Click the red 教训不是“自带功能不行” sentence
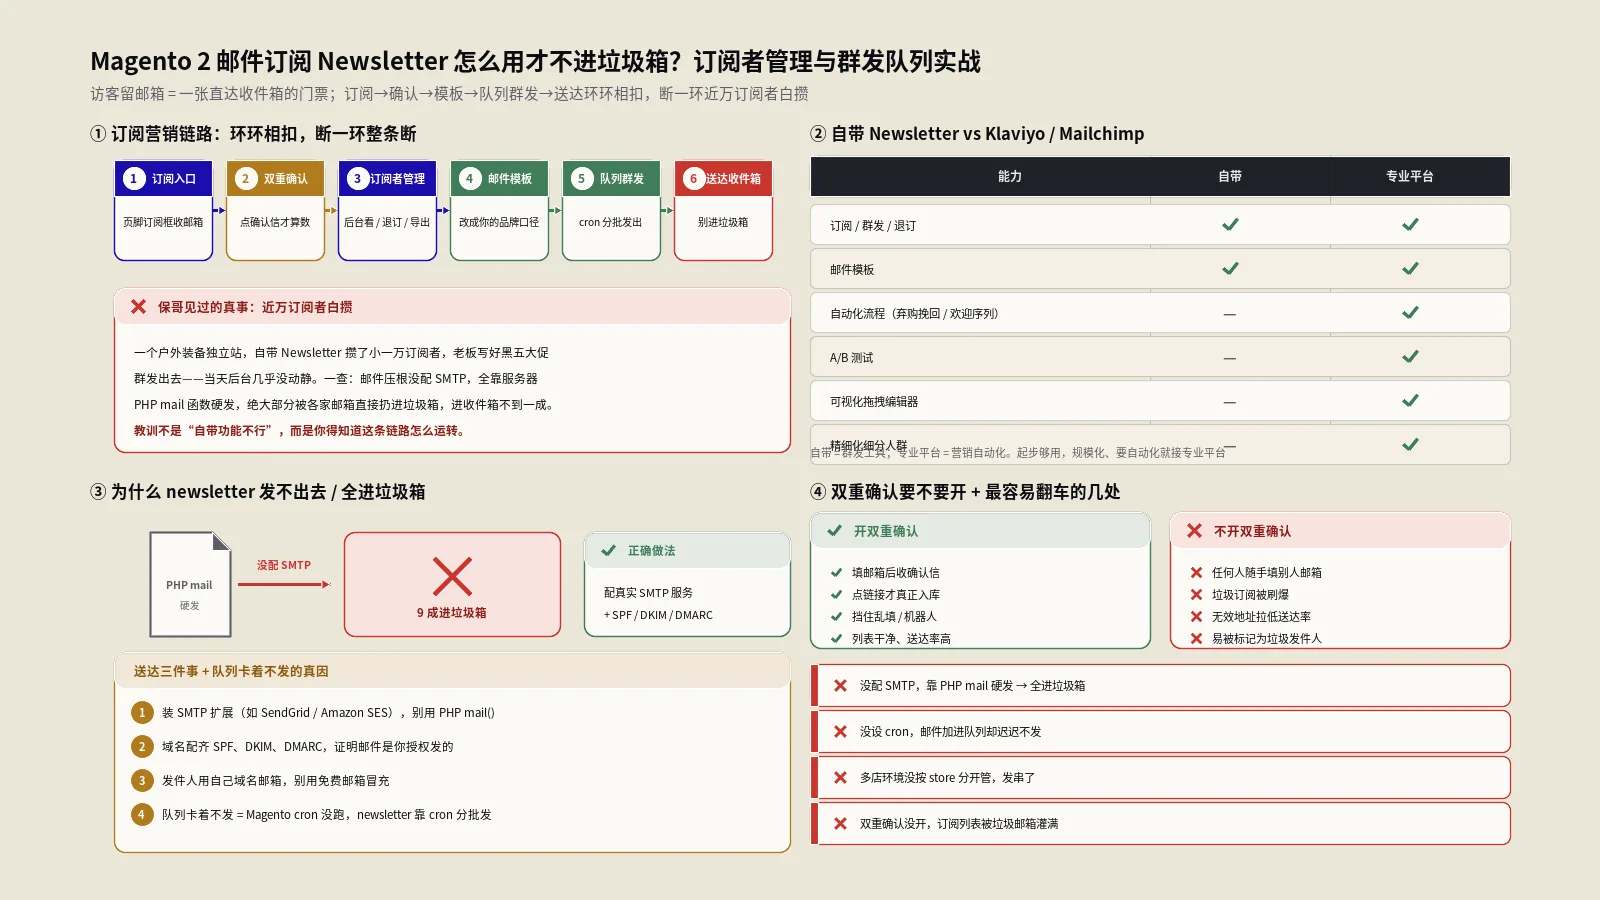 pos(299,431)
